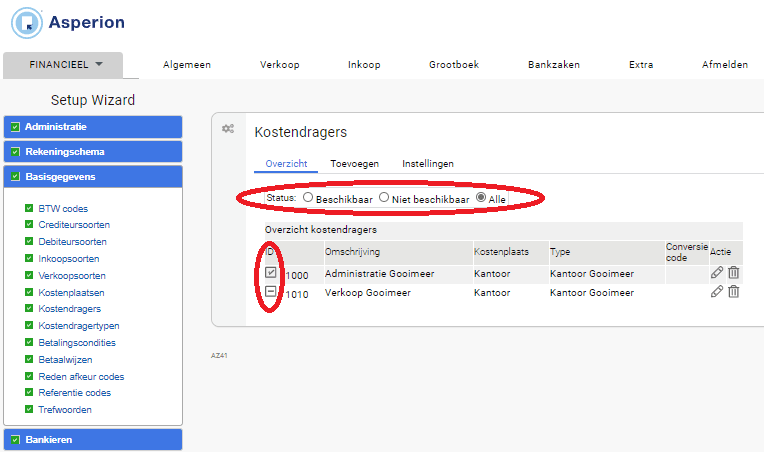Click the green check beside Inkoopsoorten
Viewport: 764px width, 452px height.
[x=29, y=258]
